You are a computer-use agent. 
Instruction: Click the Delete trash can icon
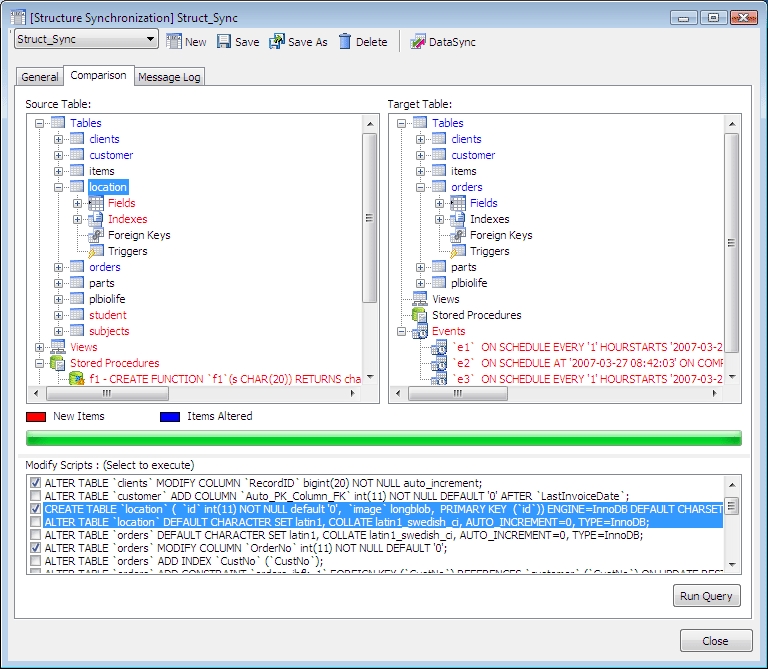click(x=345, y=42)
